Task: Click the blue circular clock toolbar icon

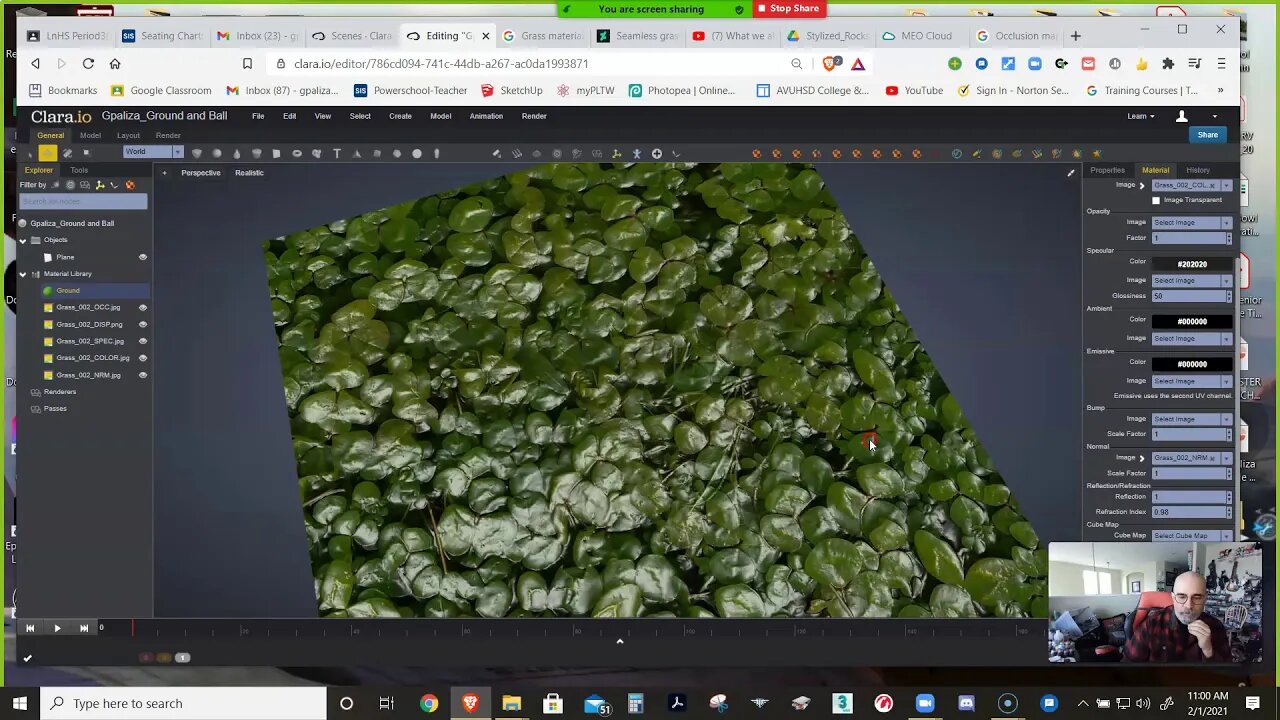Action: coord(956,153)
